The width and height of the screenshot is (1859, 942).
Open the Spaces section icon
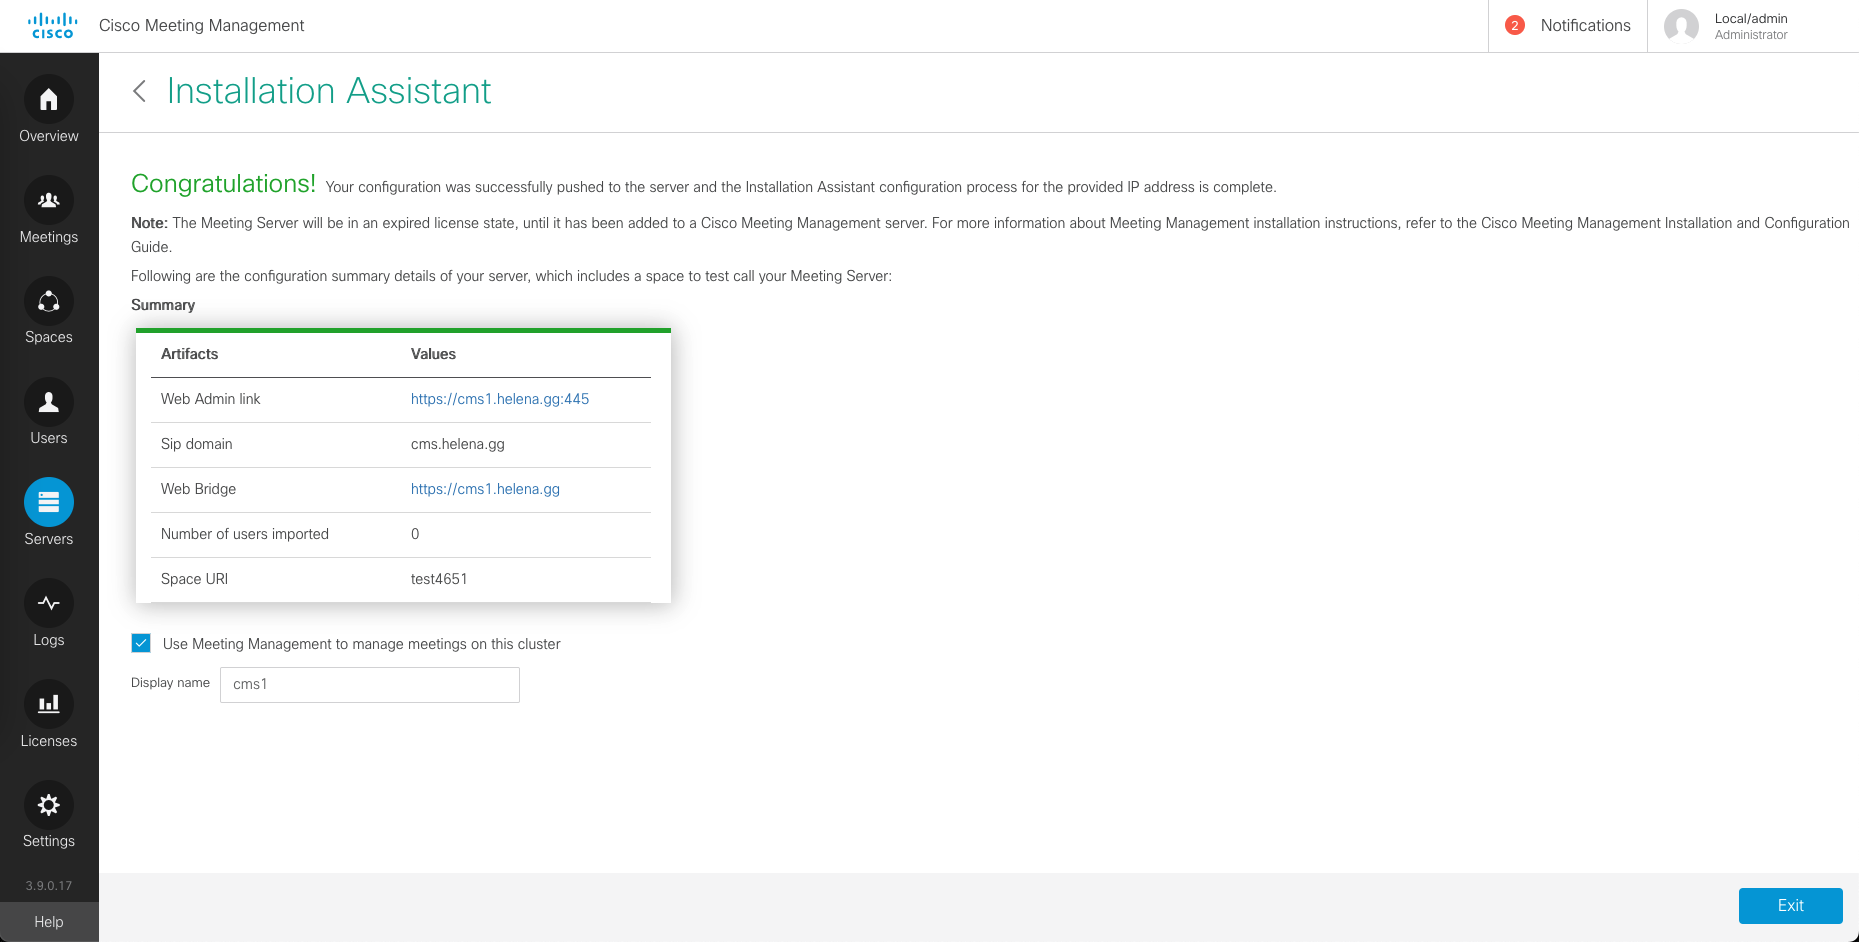(x=48, y=301)
